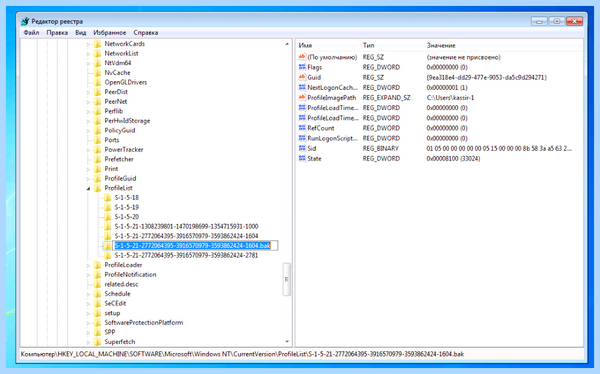
Task: Click the State DWORD value icon
Action: 302,158
